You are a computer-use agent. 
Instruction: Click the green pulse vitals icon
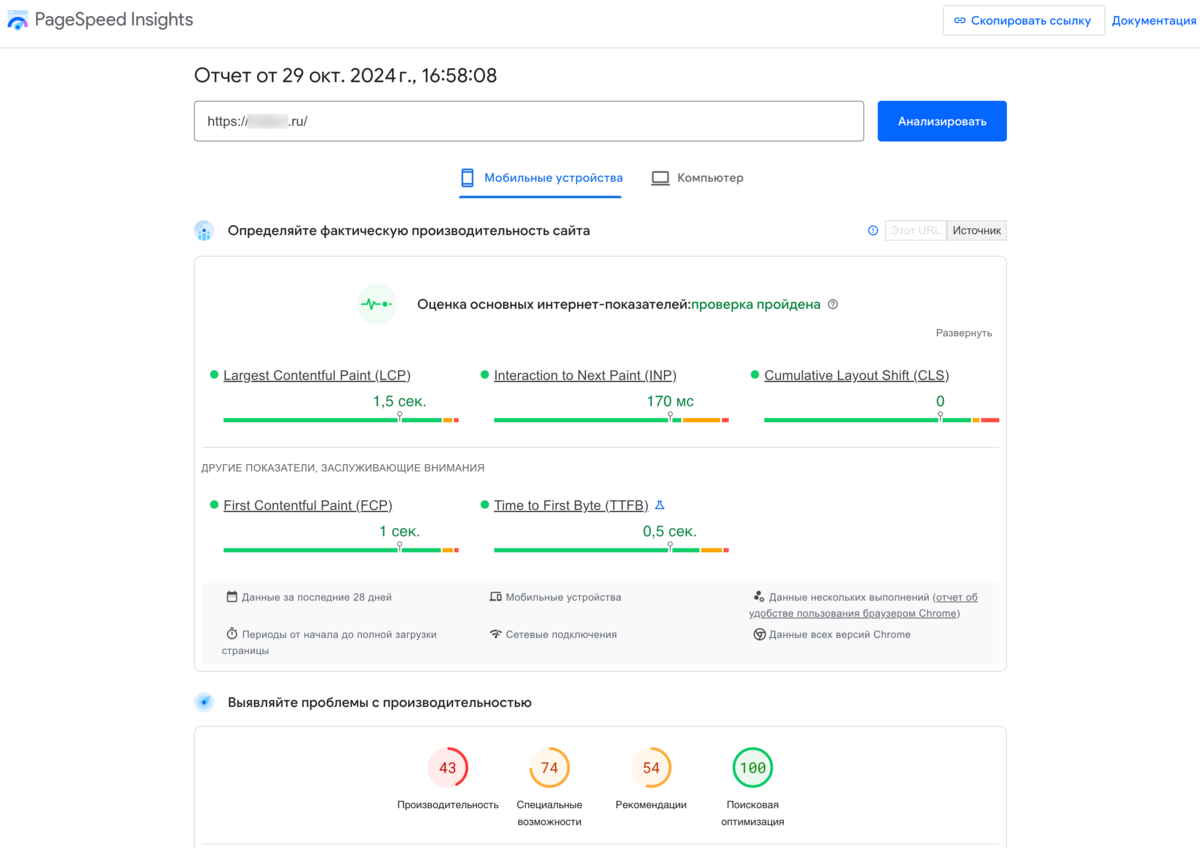click(x=376, y=304)
